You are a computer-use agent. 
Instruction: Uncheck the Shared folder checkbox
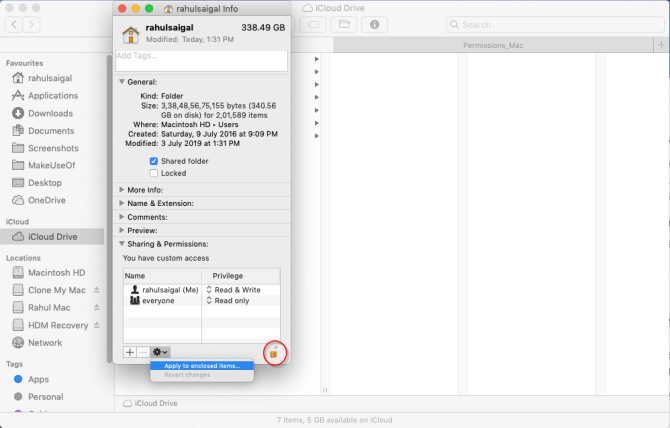click(x=154, y=161)
